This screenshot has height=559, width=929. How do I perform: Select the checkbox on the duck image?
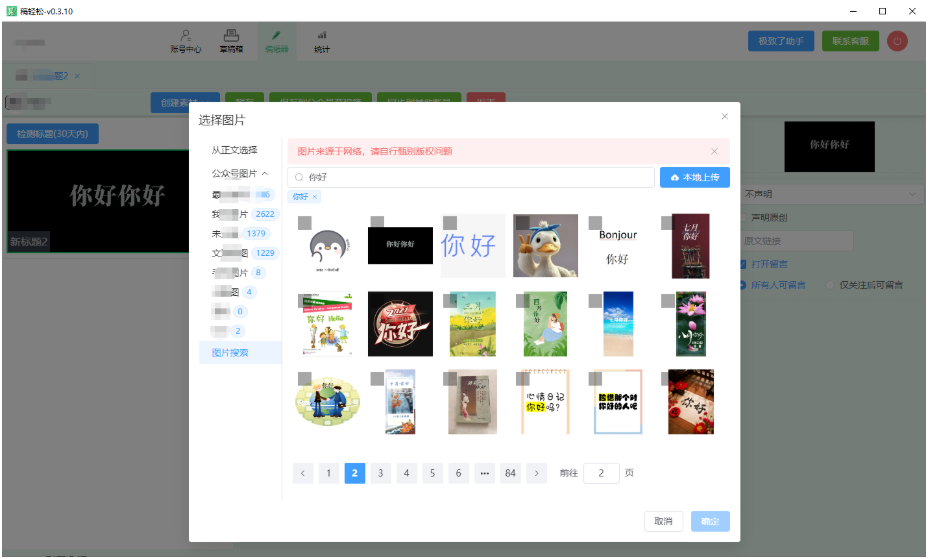522,222
